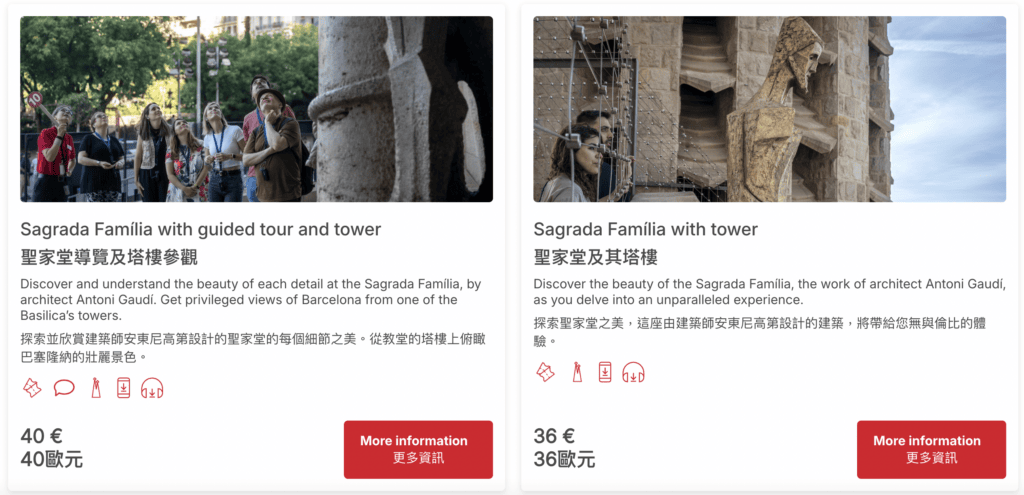Click the tower sculpture photo thumbnail
Screen dimensions: 1024x495
pyautogui.click(x=770, y=109)
